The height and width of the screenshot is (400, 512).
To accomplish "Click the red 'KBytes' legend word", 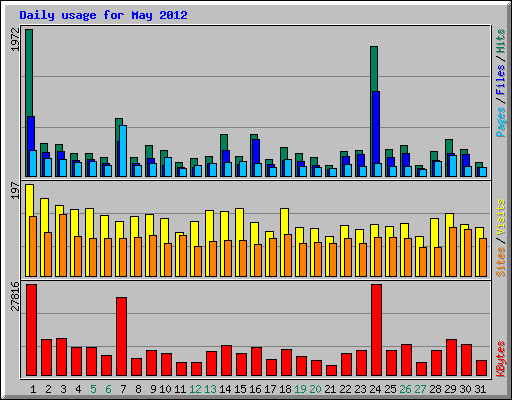I will point(501,359).
